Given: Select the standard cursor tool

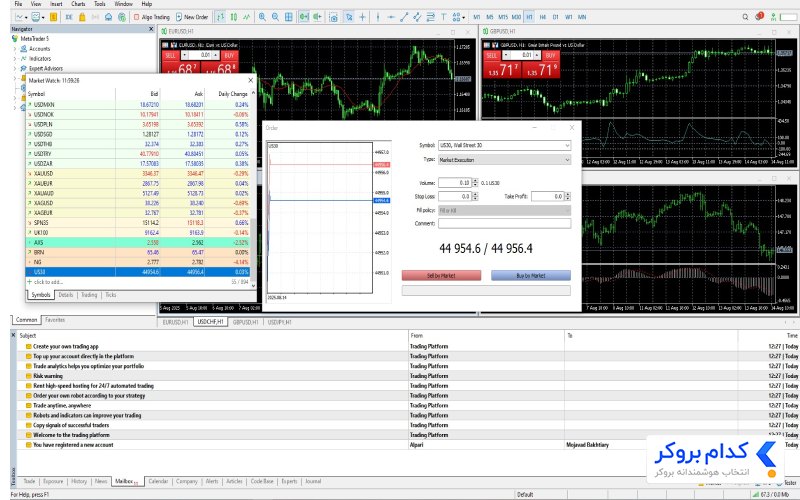Looking at the screenshot, I should pos(349,17).
